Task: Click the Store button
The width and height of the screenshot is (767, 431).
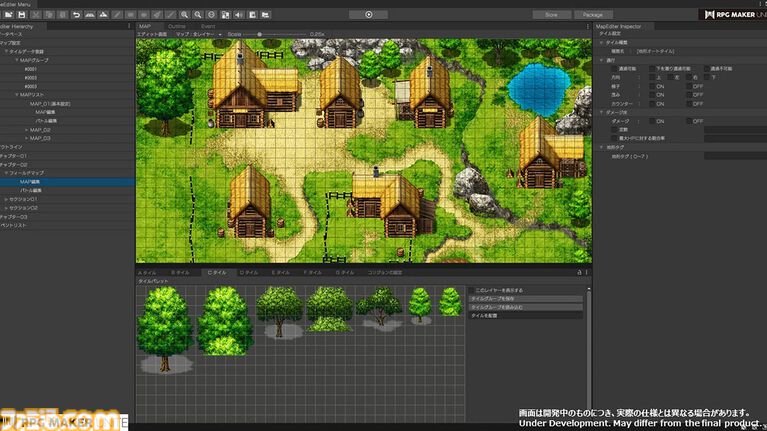Action: pyautogui.click(x=551, y=15)
